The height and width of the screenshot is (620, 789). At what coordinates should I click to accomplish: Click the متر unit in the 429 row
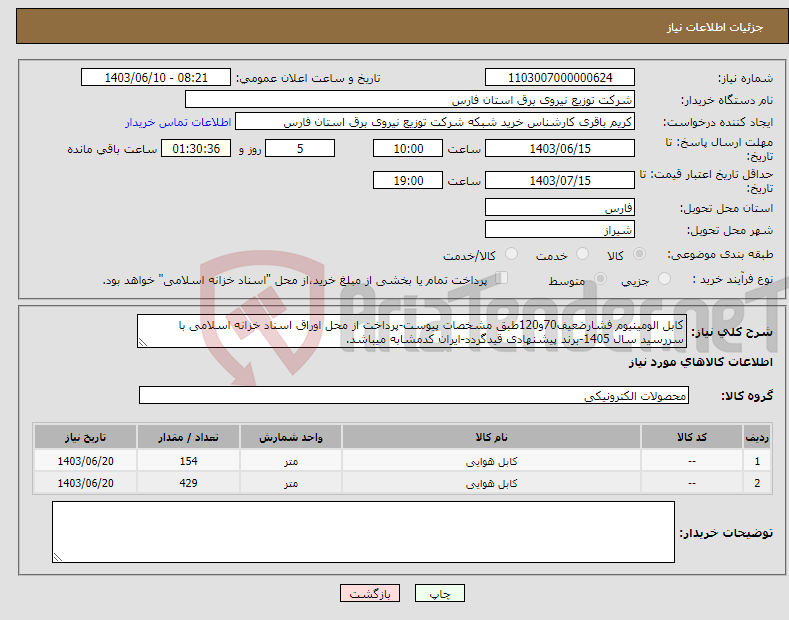291,484
